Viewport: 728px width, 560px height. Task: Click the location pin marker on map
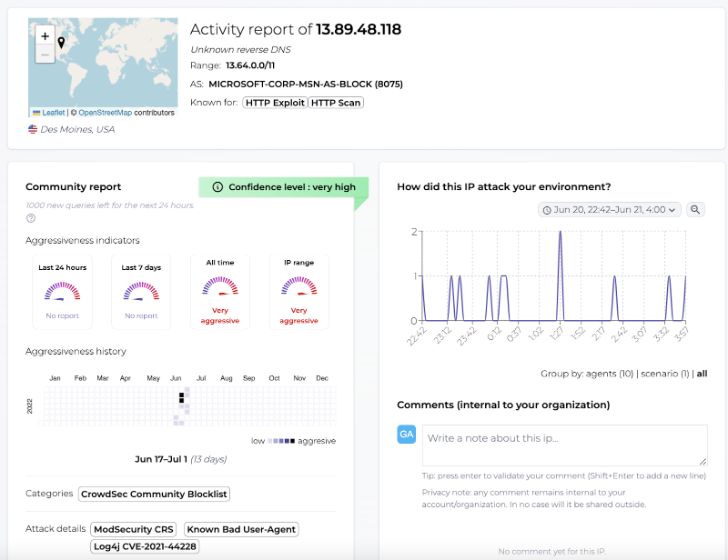pos(62,42)
